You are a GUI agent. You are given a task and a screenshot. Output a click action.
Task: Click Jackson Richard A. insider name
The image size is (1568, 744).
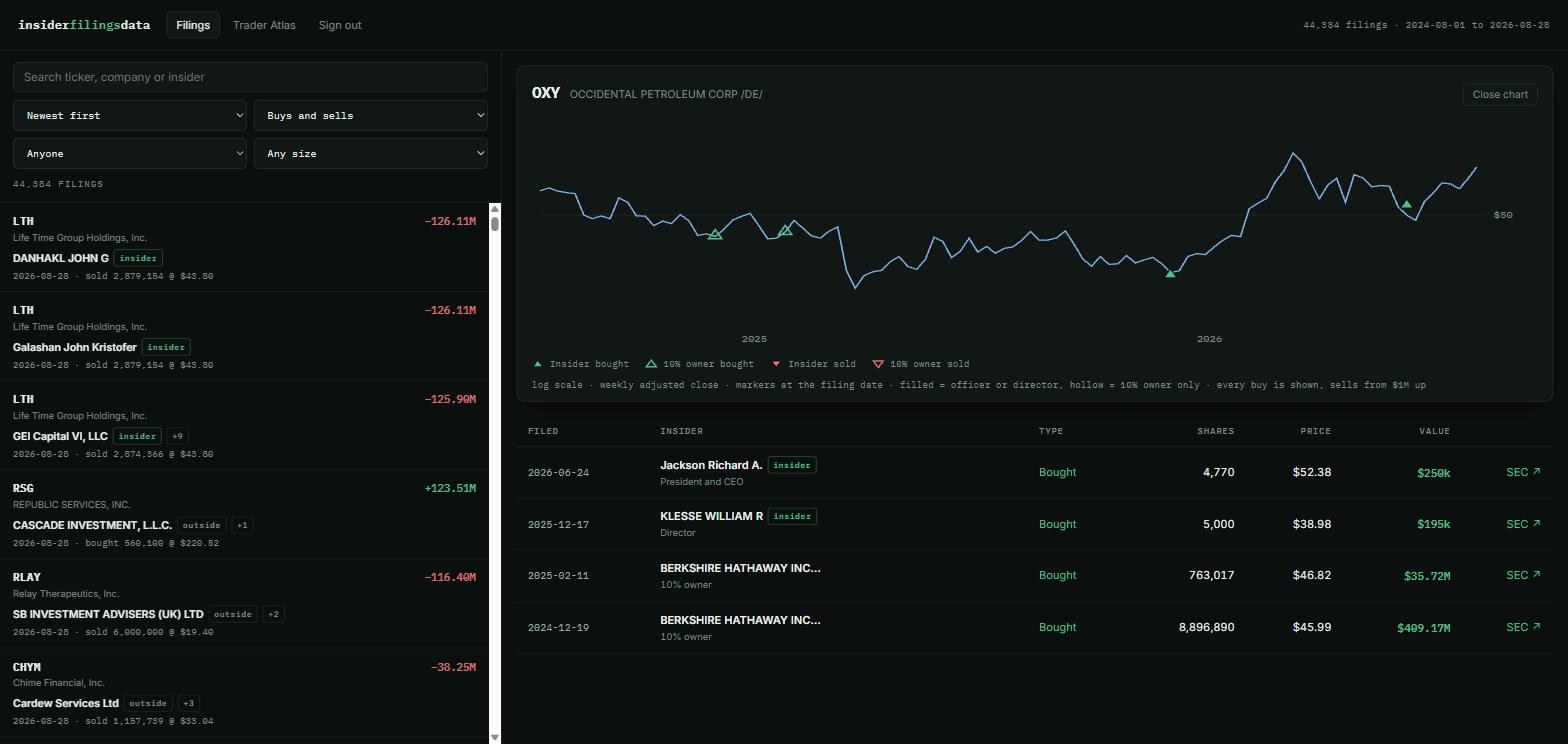point(711,465)
